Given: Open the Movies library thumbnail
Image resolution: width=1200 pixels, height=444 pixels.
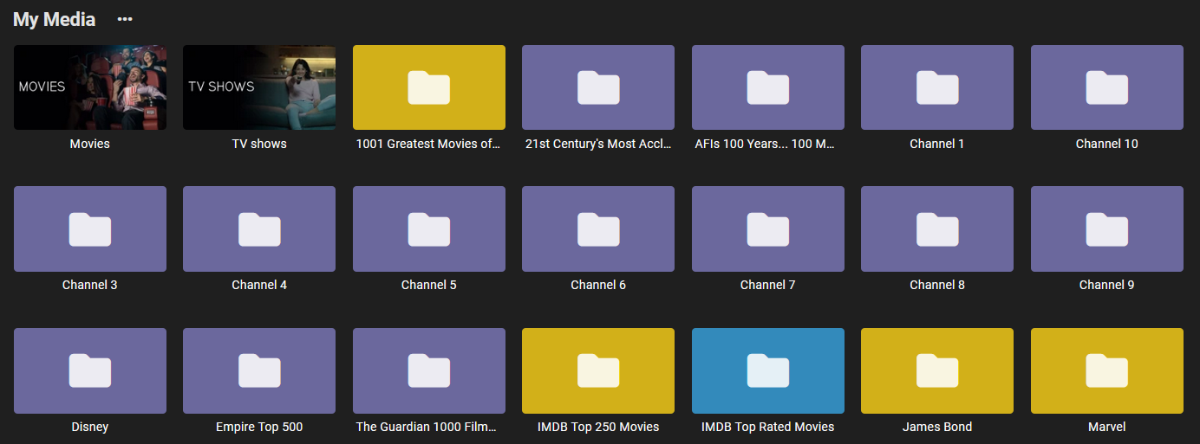Looking at the screenshot, I should (x=90, y=87).
